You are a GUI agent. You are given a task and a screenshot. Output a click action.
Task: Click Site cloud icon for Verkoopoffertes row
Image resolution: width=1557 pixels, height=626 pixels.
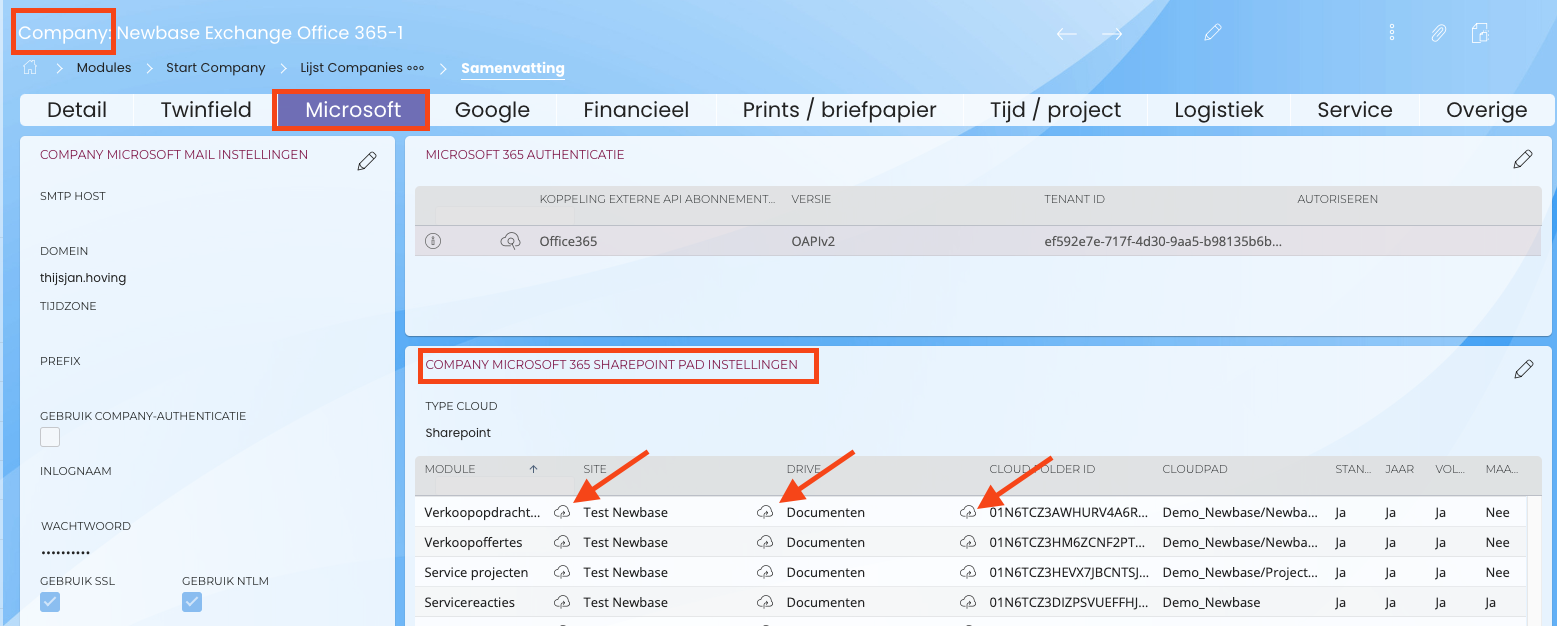[x=562, y=542]
